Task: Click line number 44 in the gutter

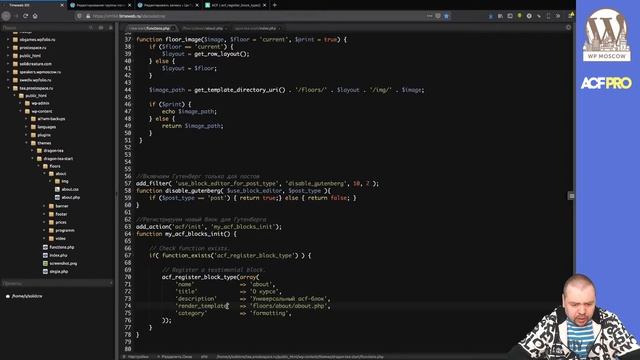Action: pyautogui.click(x=128, y=90)
